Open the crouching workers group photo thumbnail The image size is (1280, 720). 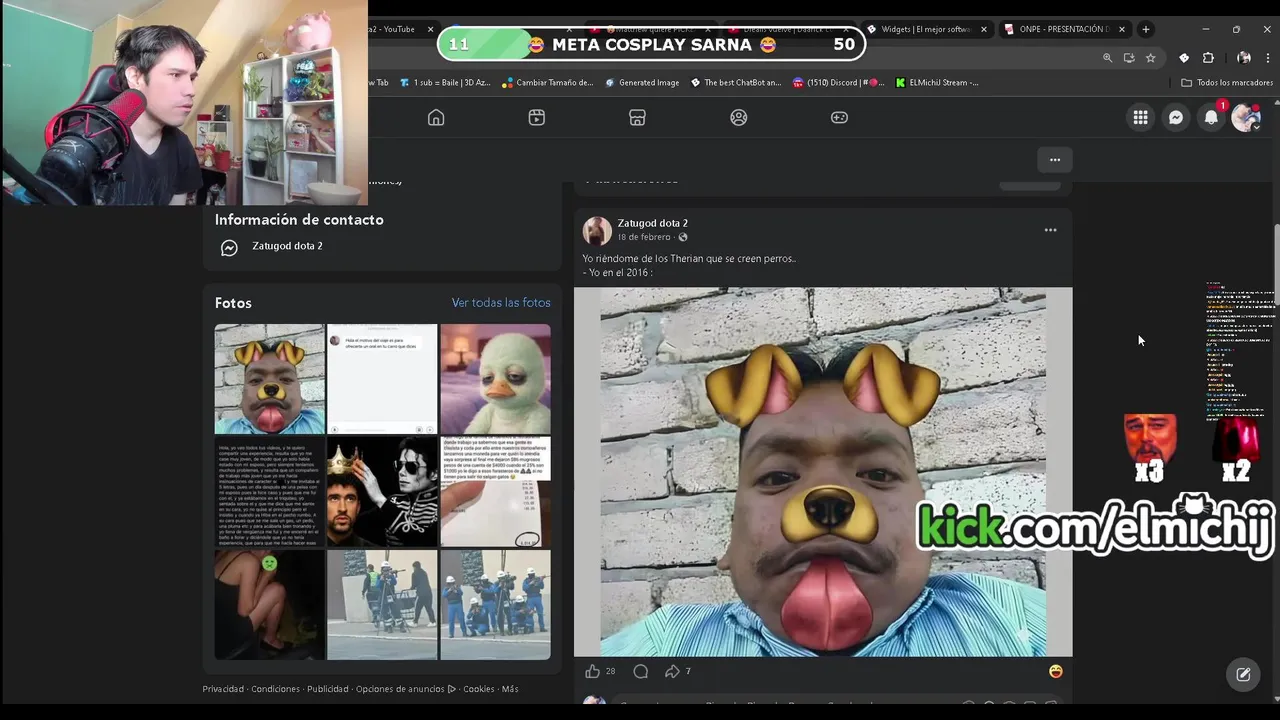coord(495,605)
